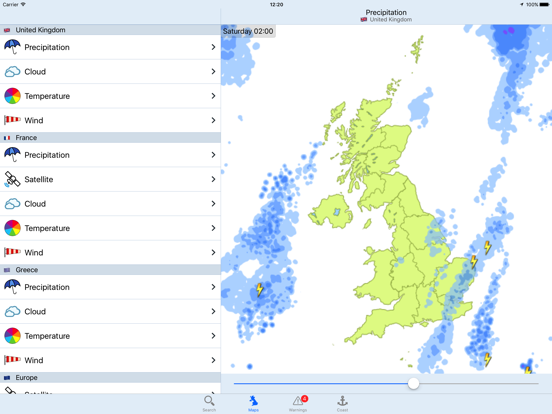Viewport: 552px width, 414px height.
Task: Tap Greece Wind windsock icon
Action: click(12, 360)
